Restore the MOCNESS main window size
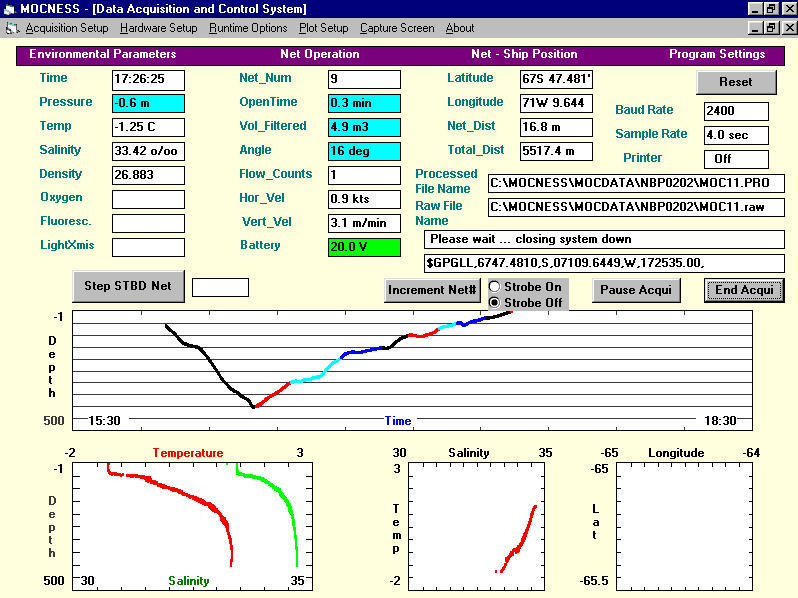 pyautogui.click(x=771, y=9)
